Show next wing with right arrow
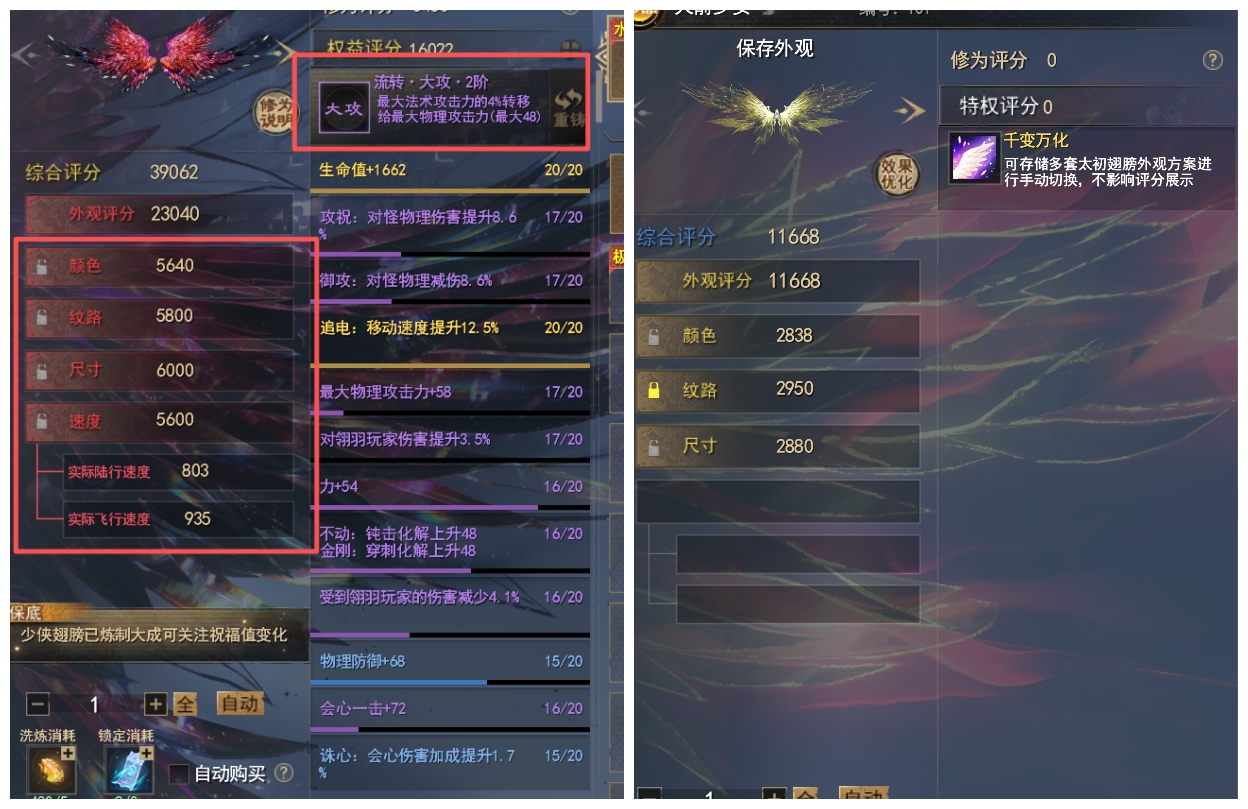1248x809 pixels. [x=910, y=109]
